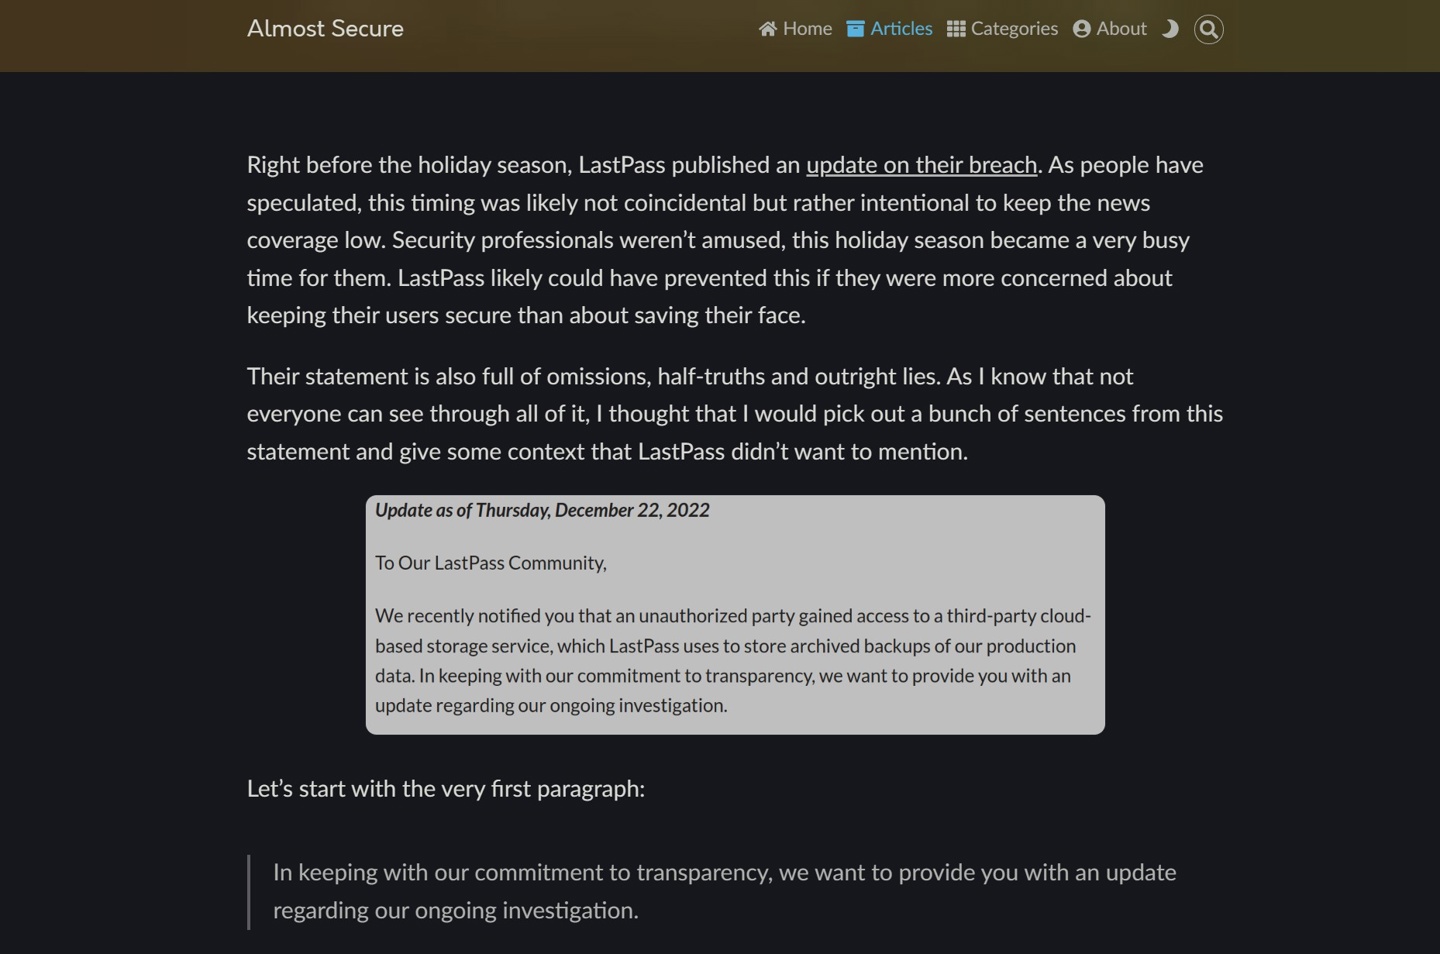
Task: Click the "Let's start with" sentence
Action: [445, 789]
